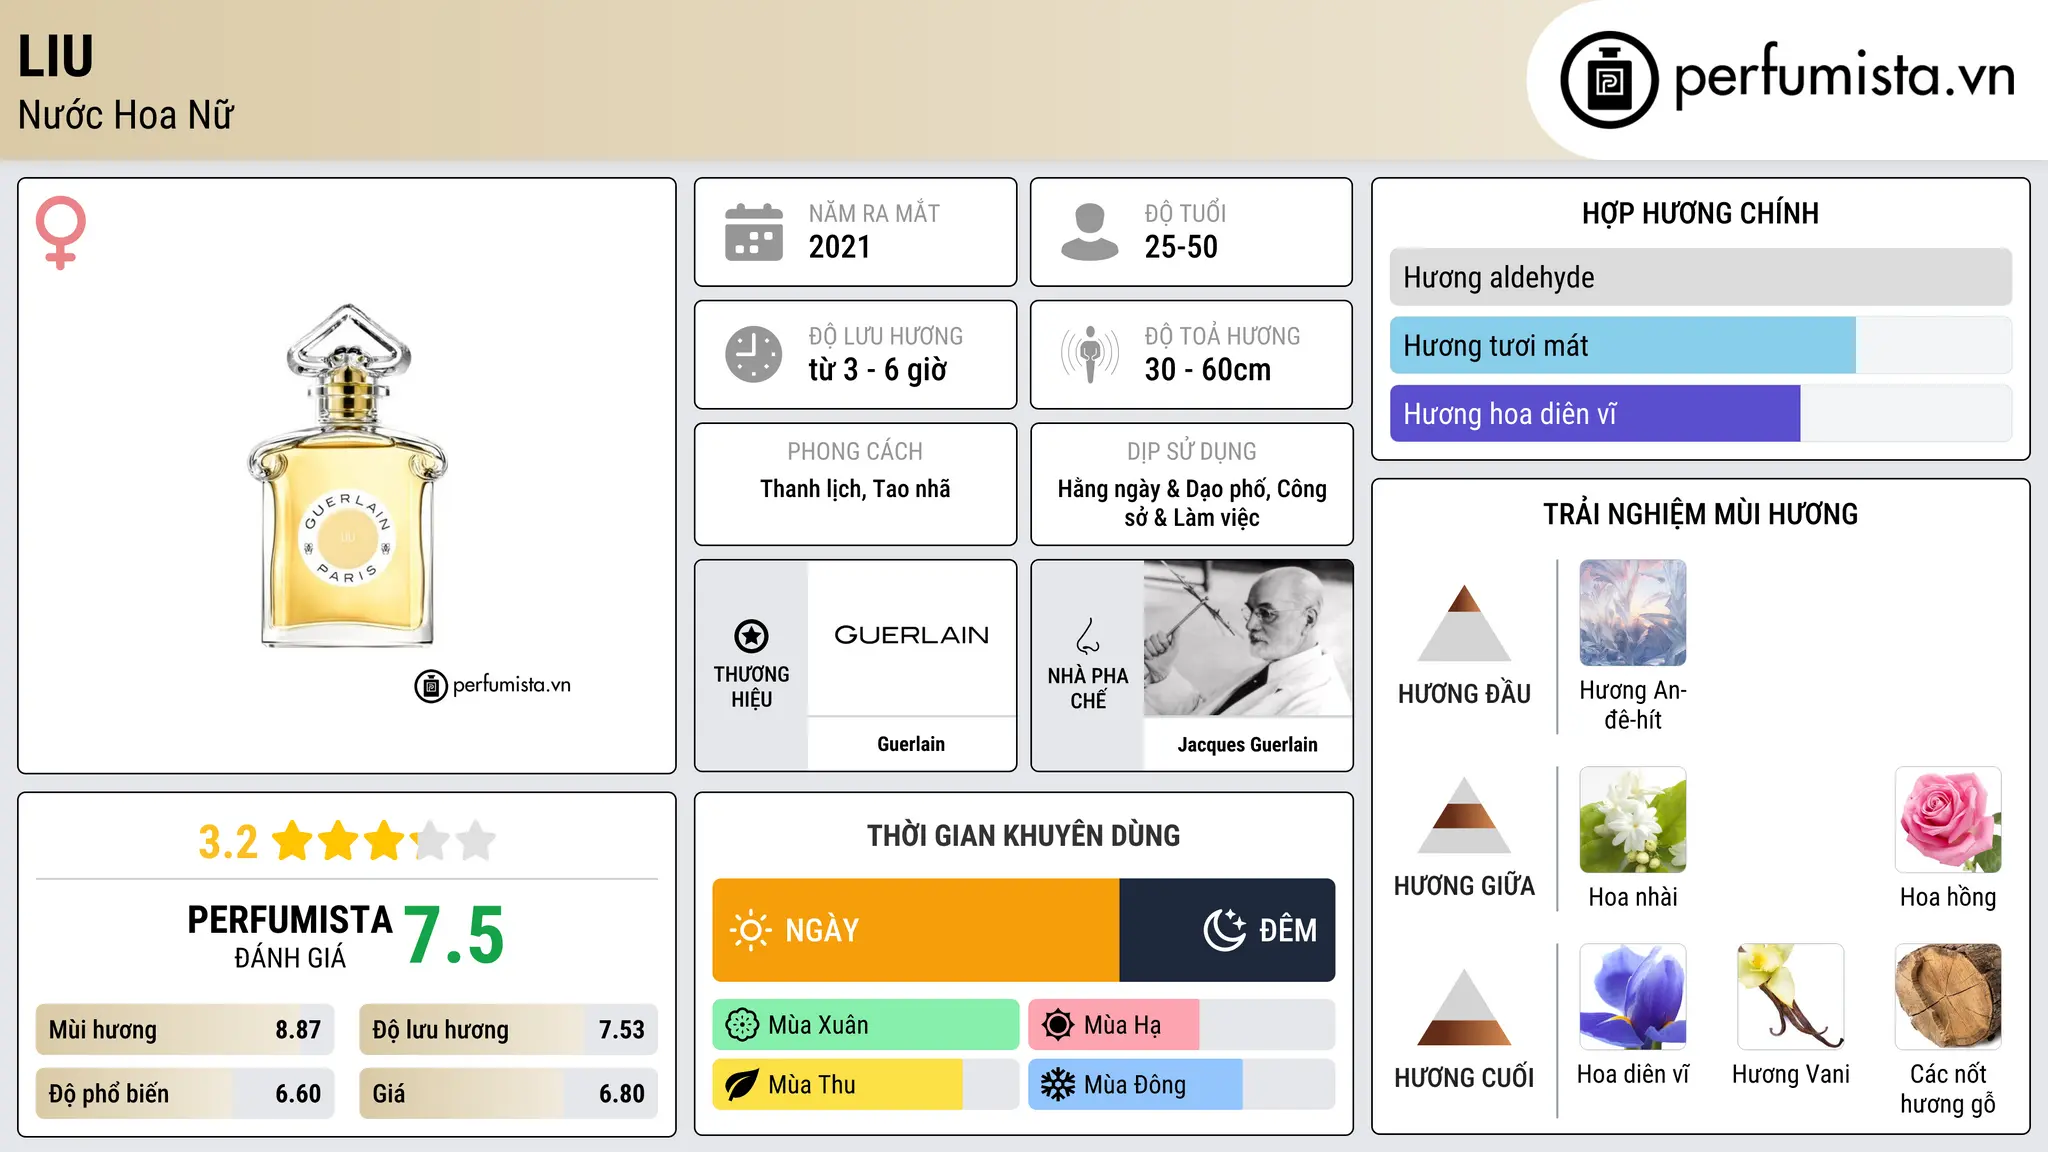This screenshot has height=1152, width=2048.
Task: Click the leaf icon beside Mùa Thu
Action: (742, 1085)
